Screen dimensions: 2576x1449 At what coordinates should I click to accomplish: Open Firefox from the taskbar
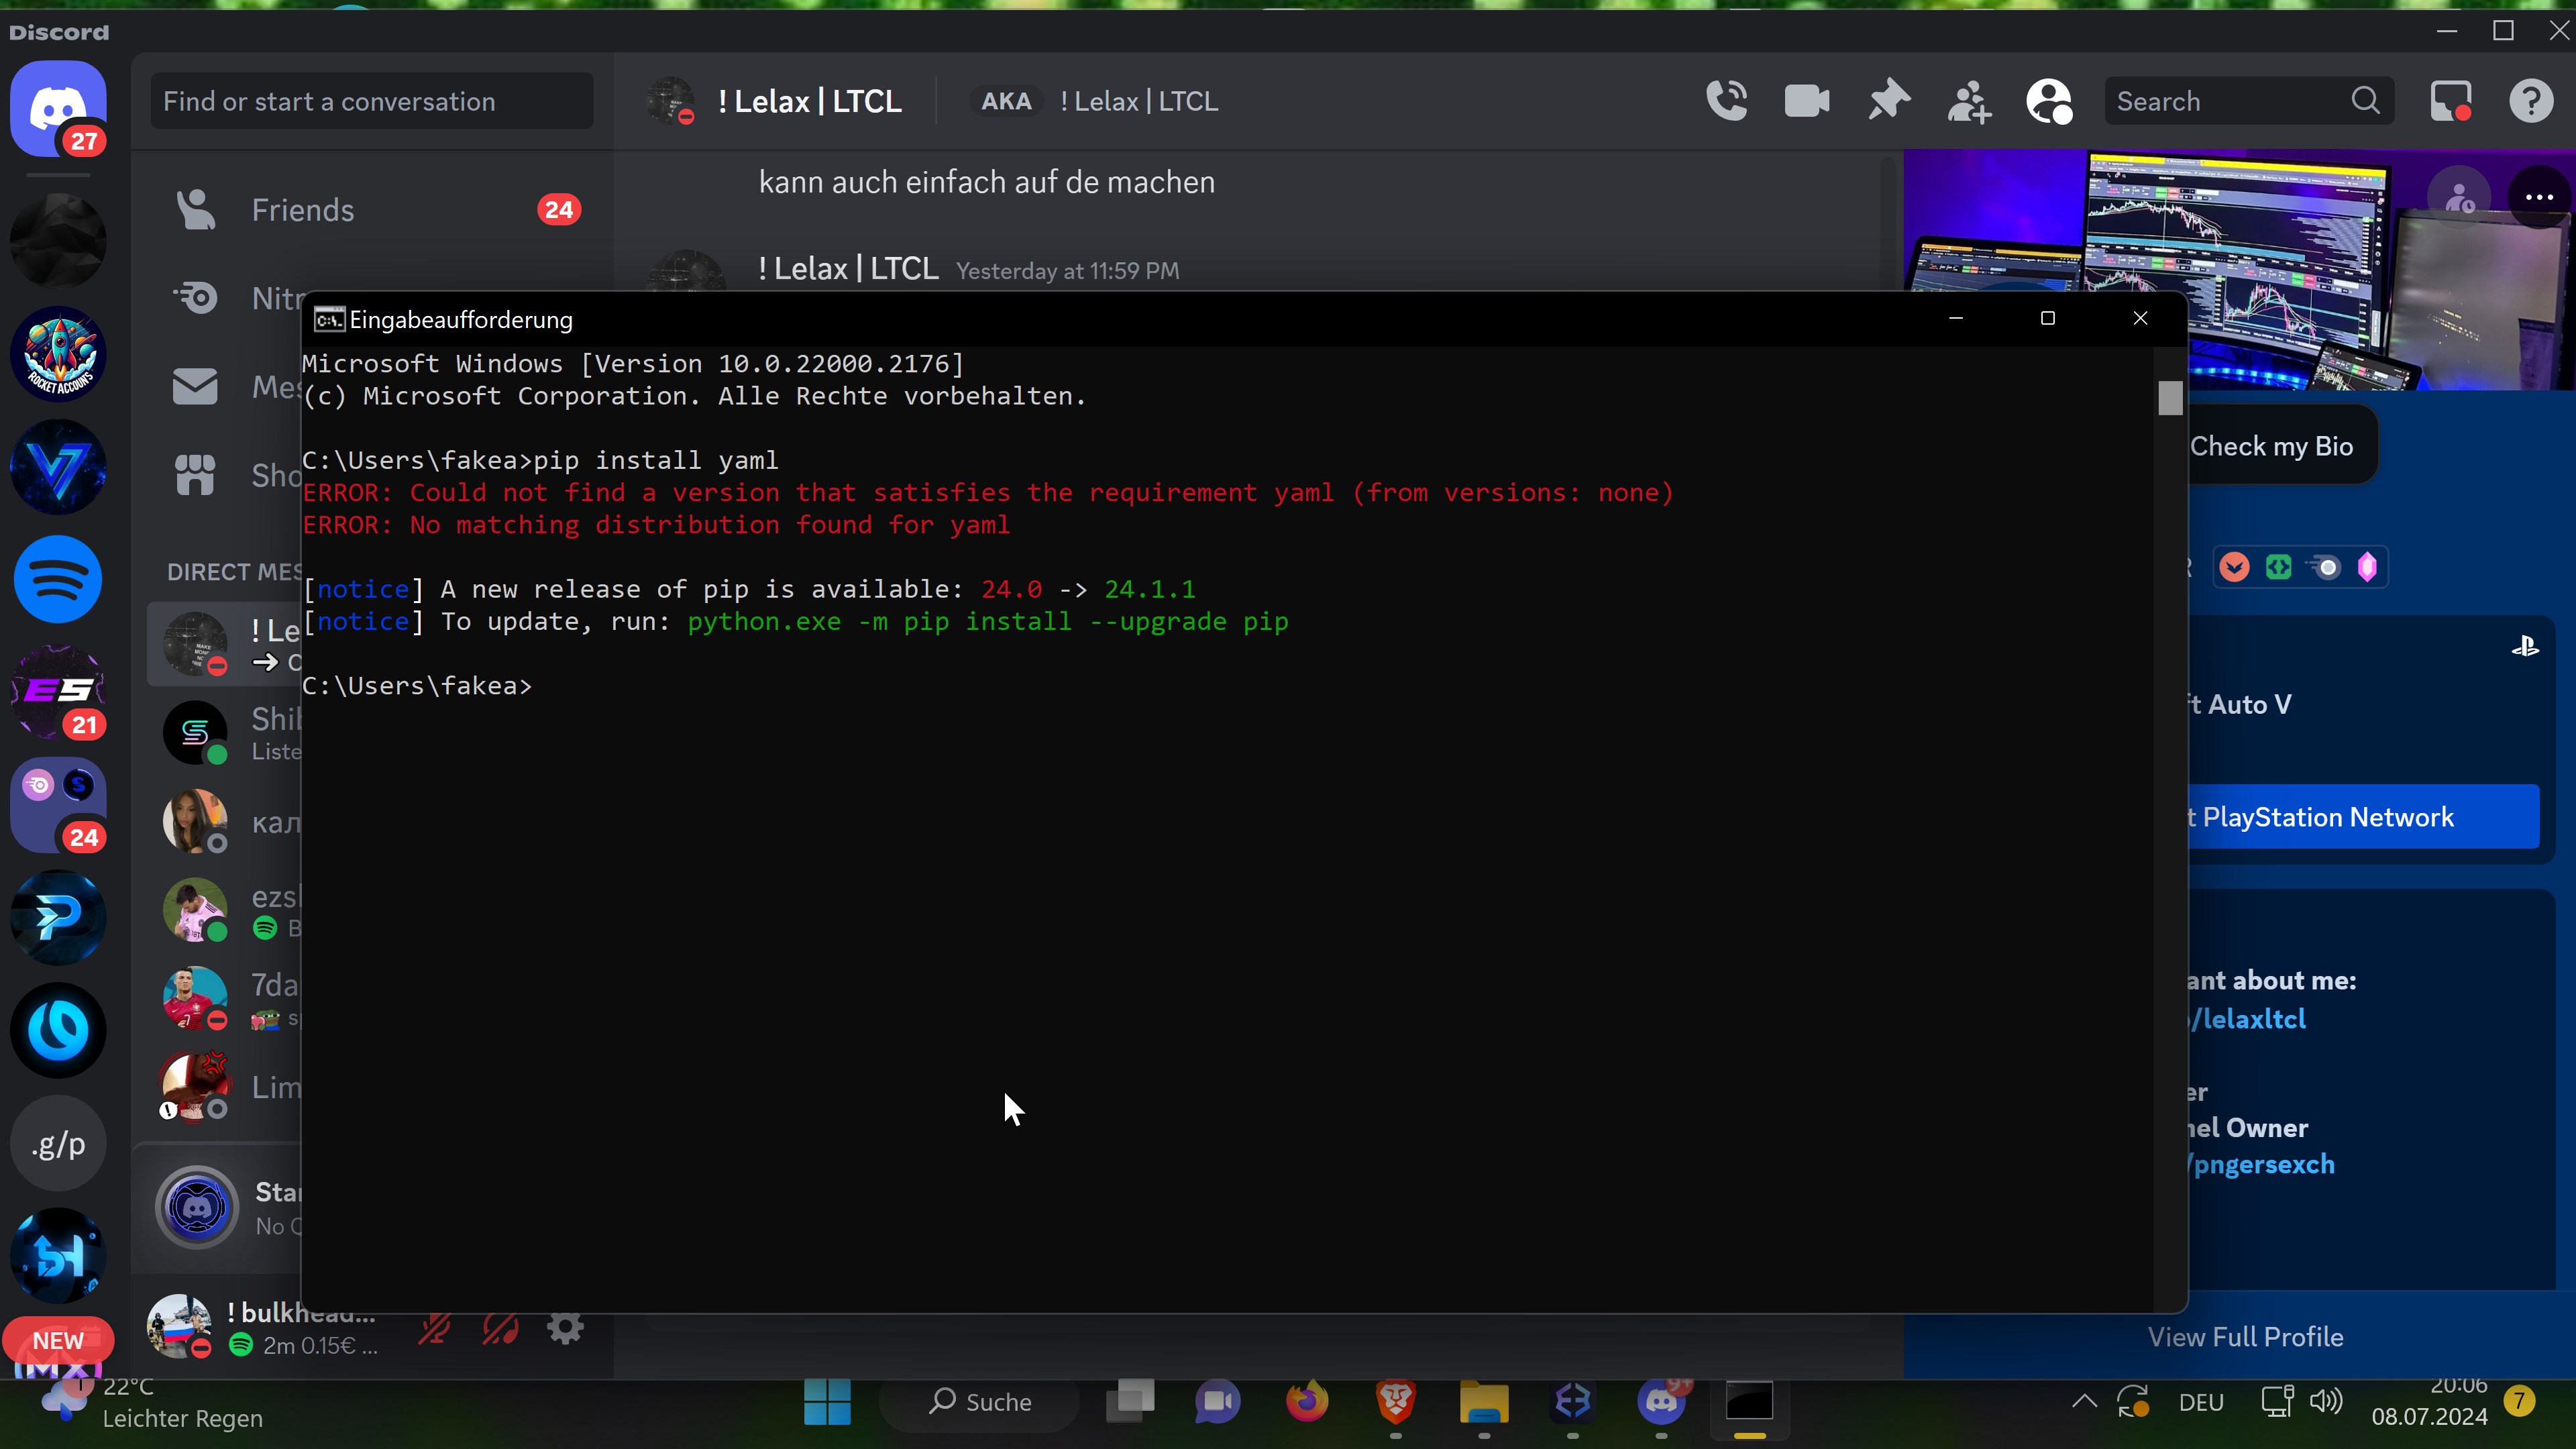coord(1306,1401)
